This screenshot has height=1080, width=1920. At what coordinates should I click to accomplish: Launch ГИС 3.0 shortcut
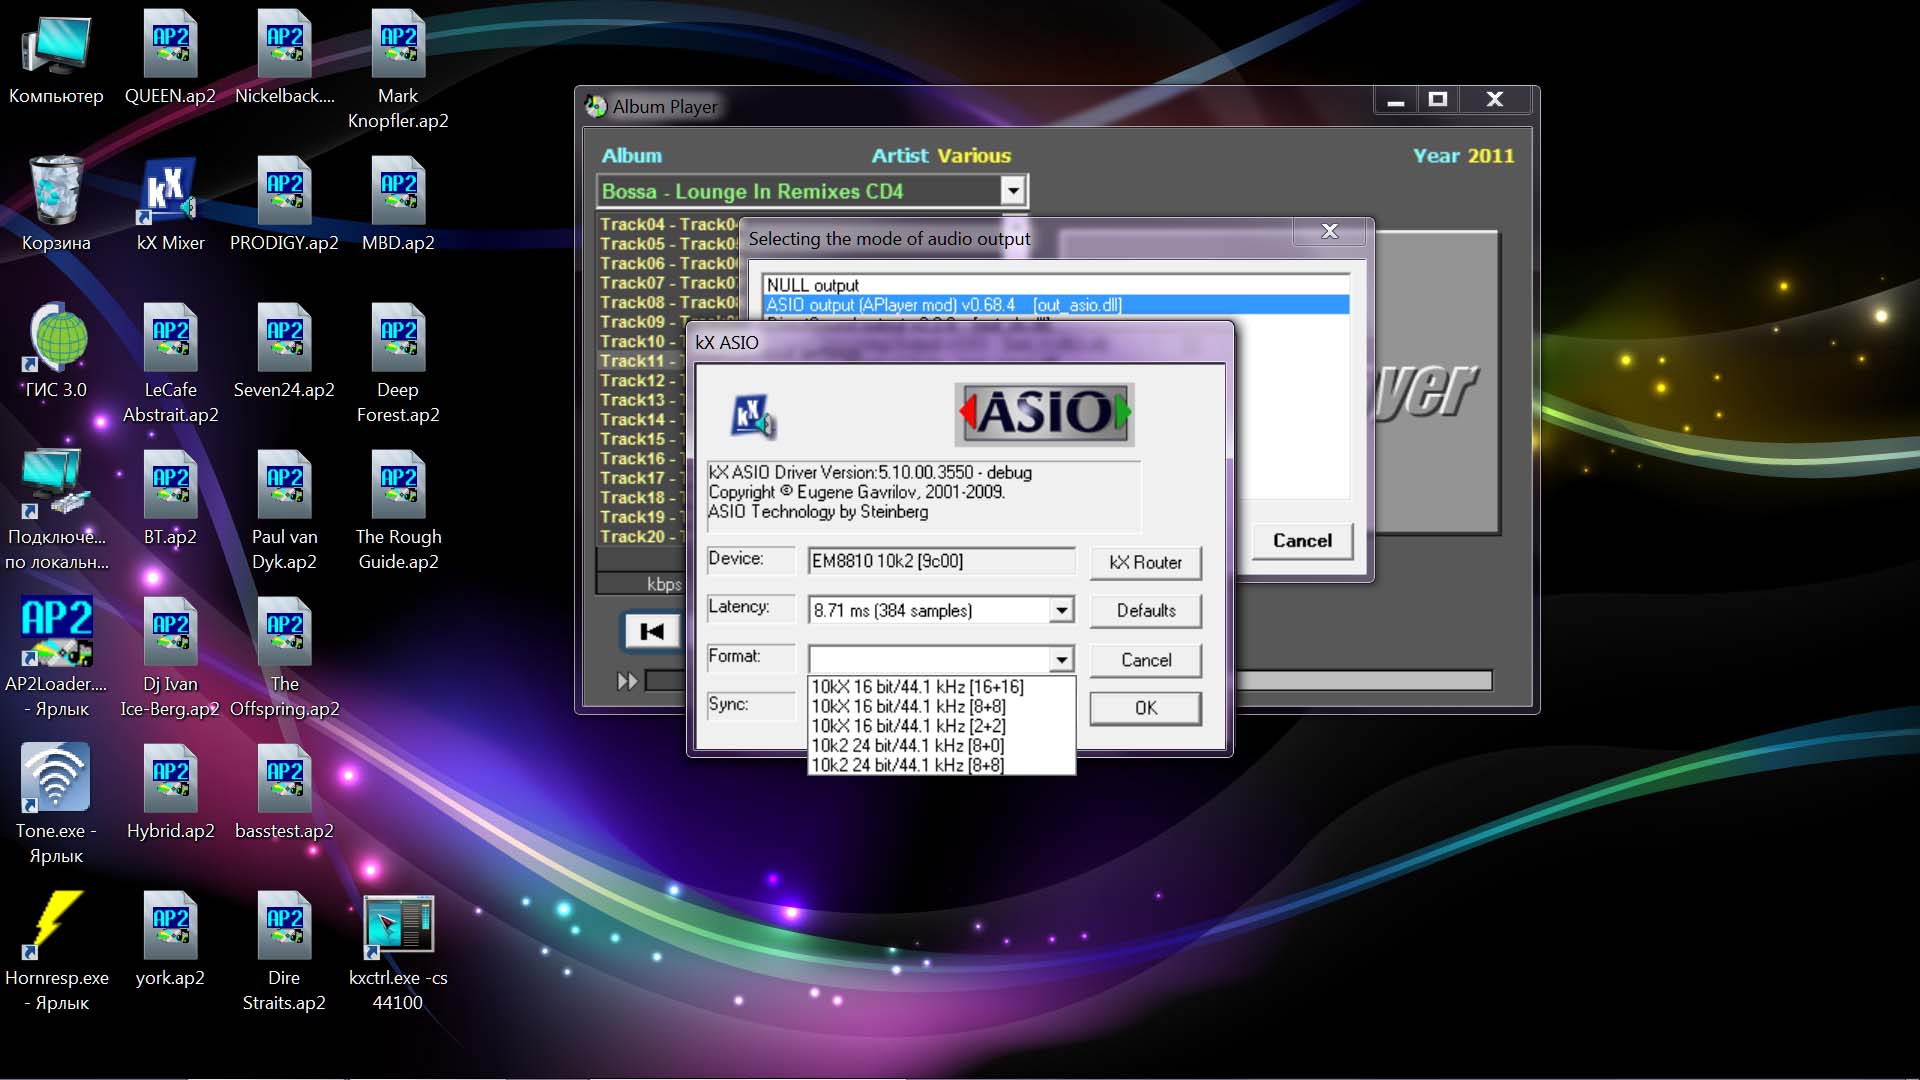click(56, 337)
